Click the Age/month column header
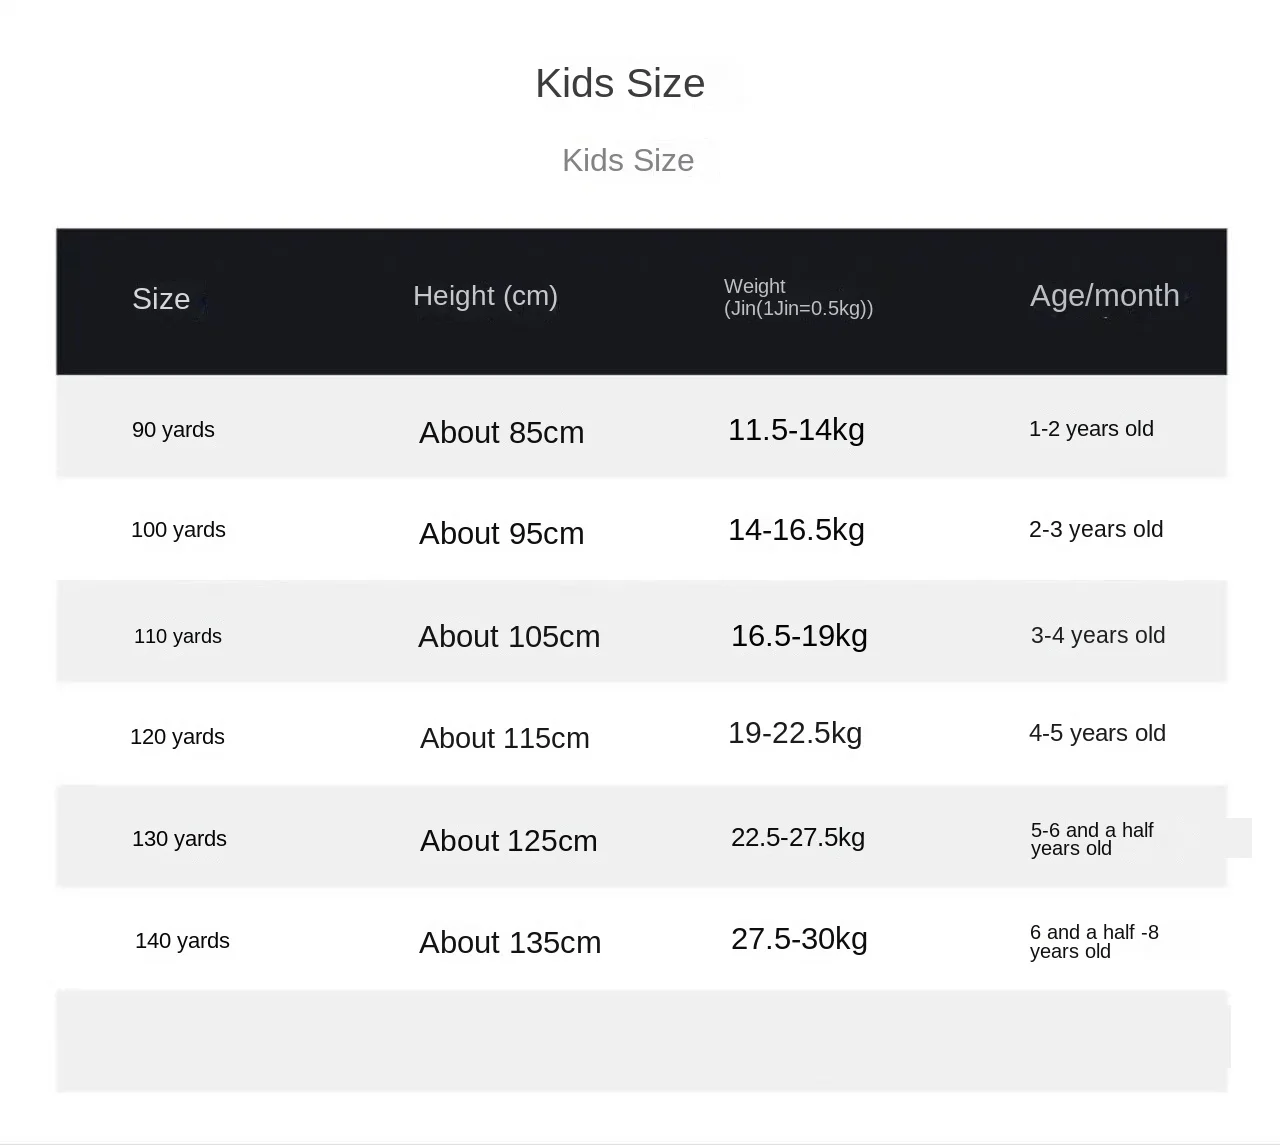This screenshot has width=1280, height=1145. pos(1104,296)
